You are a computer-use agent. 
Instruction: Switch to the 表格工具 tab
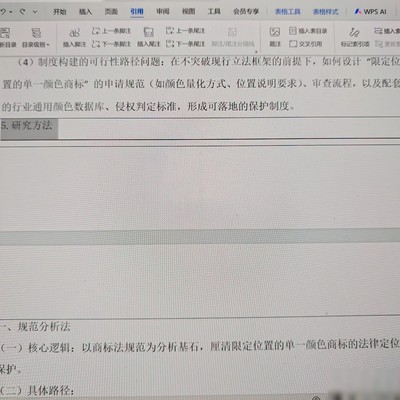point(287,12)
